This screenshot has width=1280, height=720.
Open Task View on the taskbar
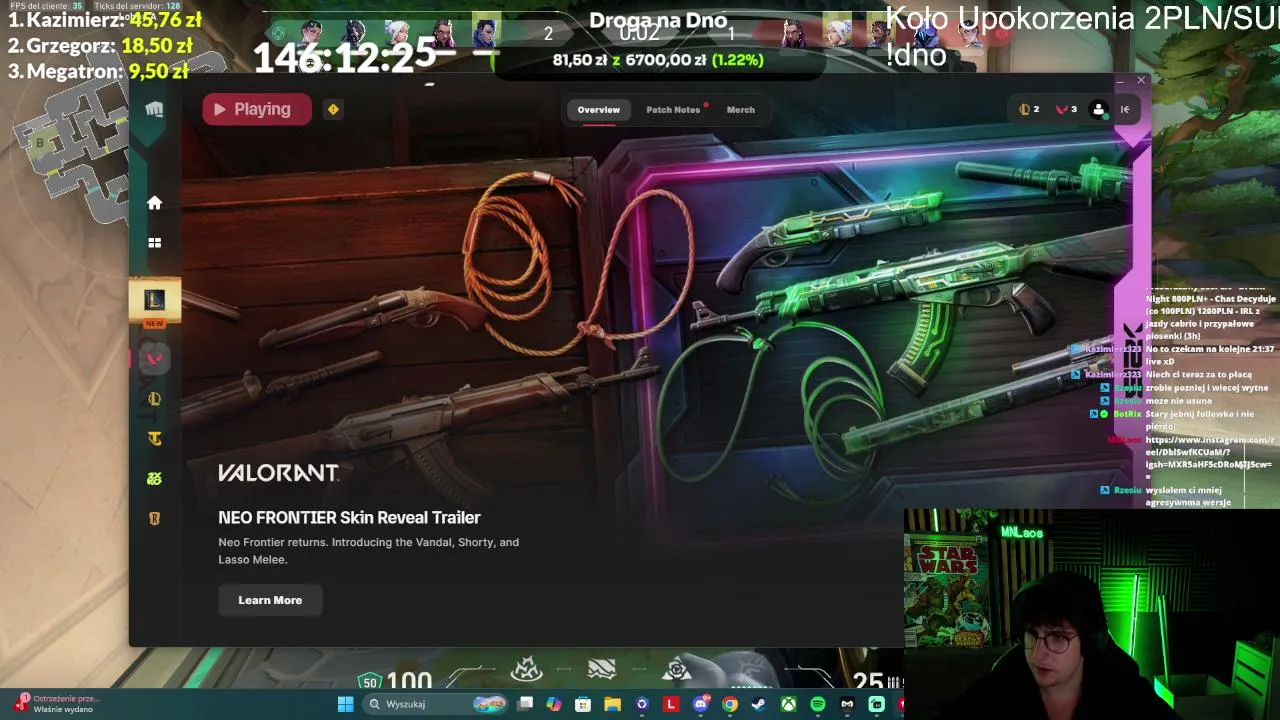click(525, 704)
